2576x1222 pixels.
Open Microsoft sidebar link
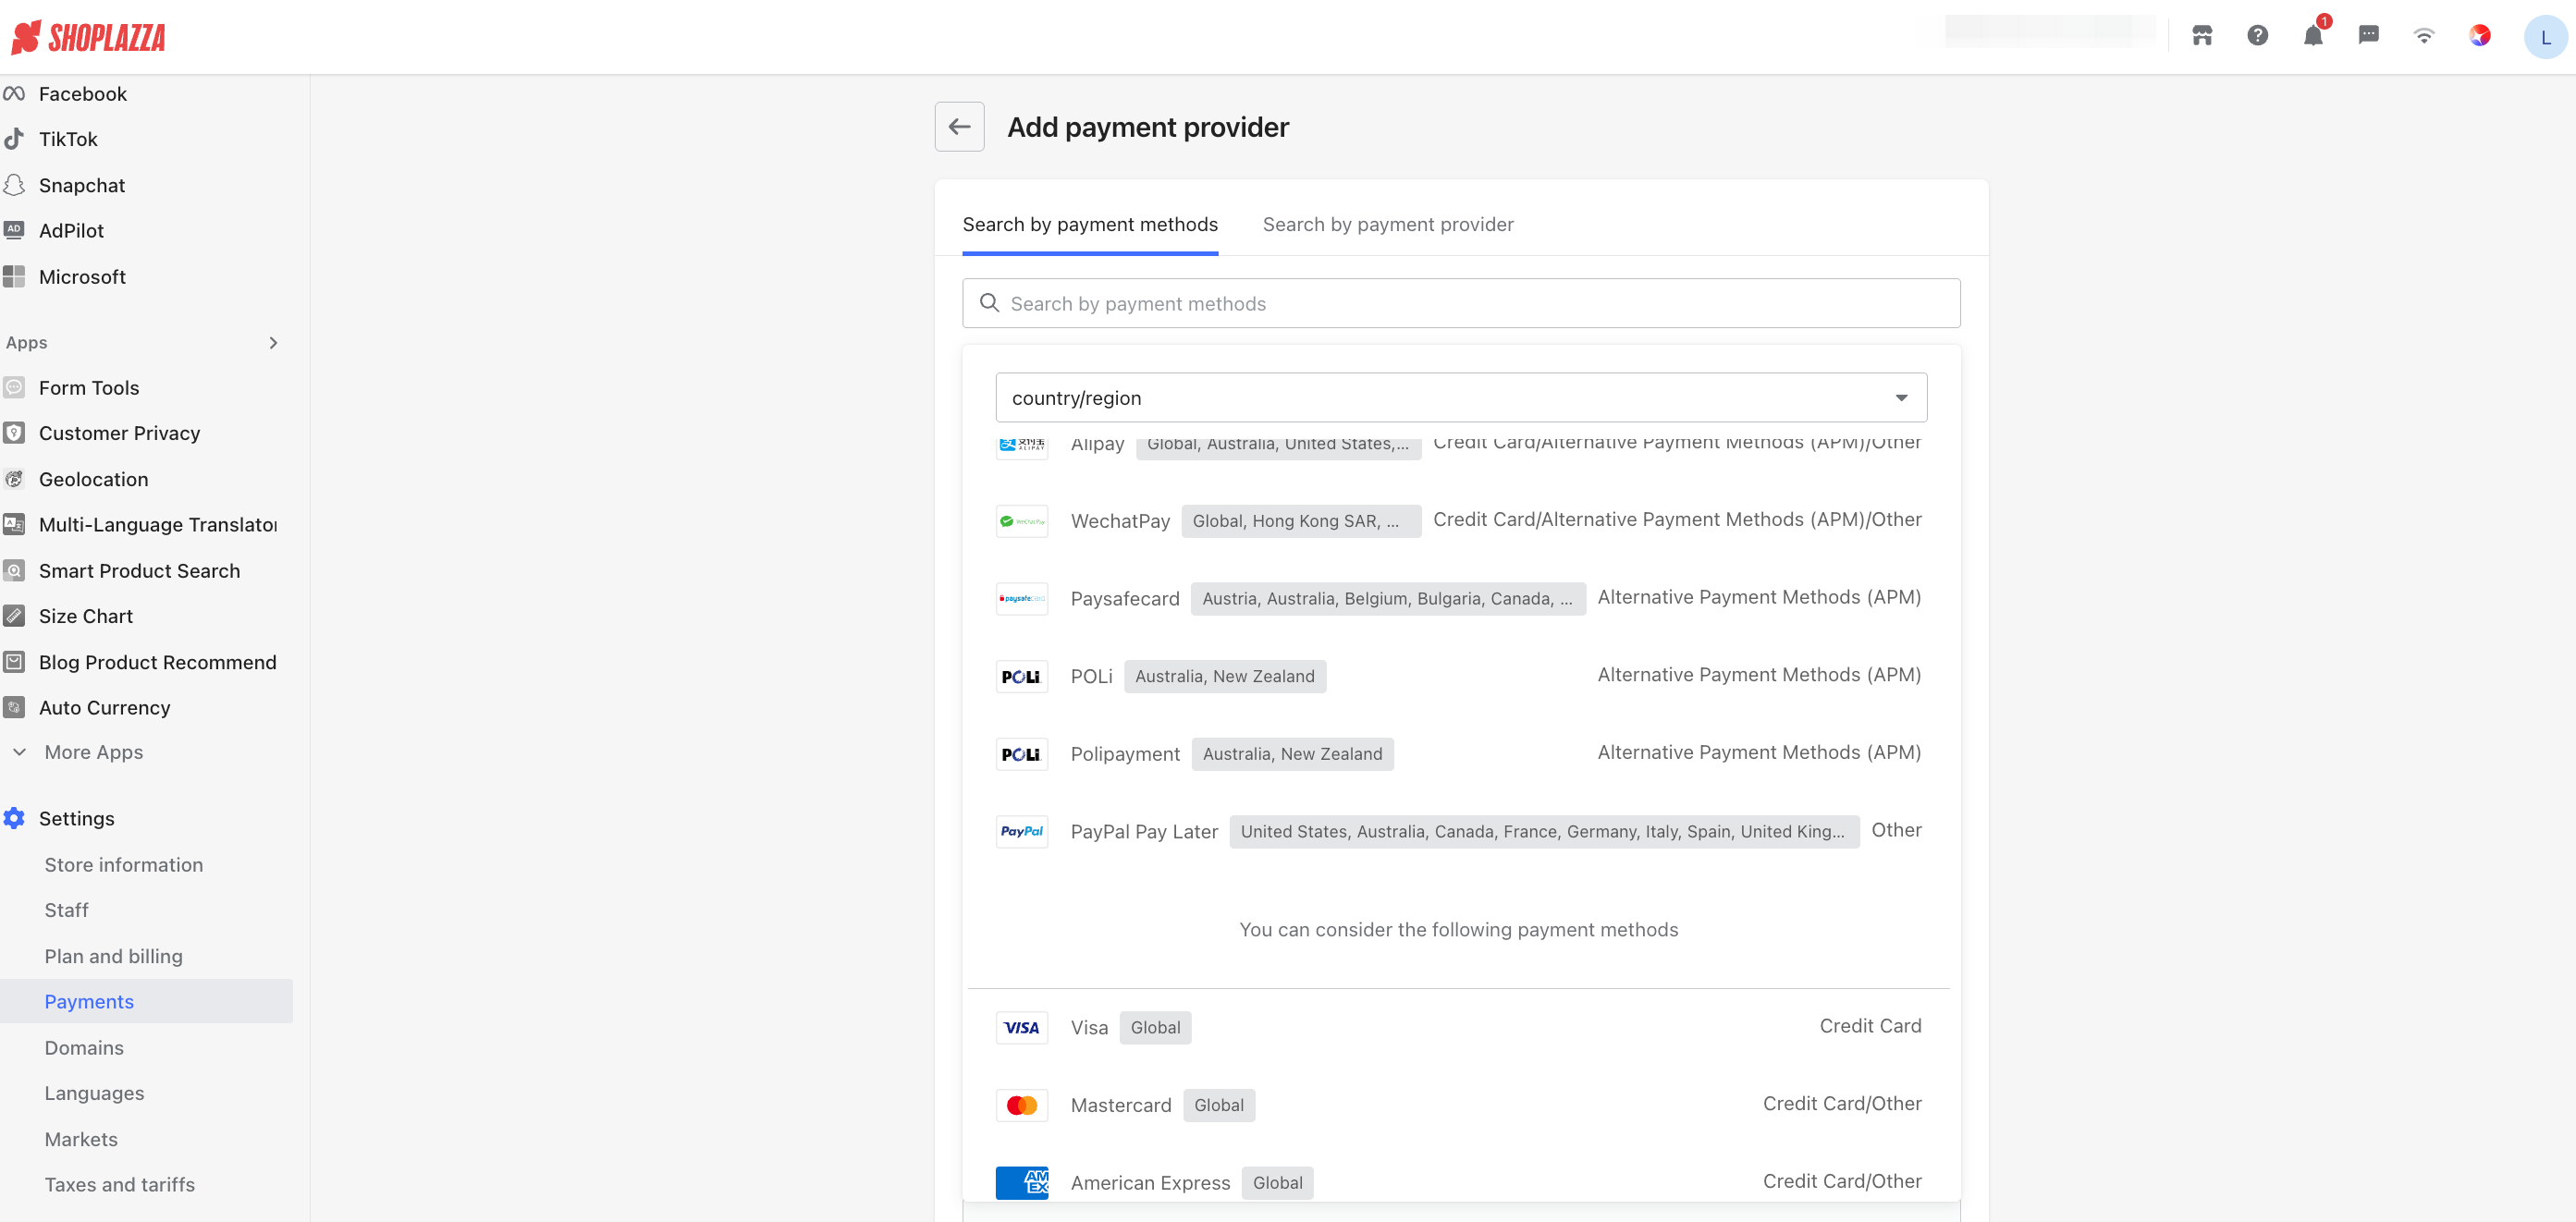tap(82, 277)
